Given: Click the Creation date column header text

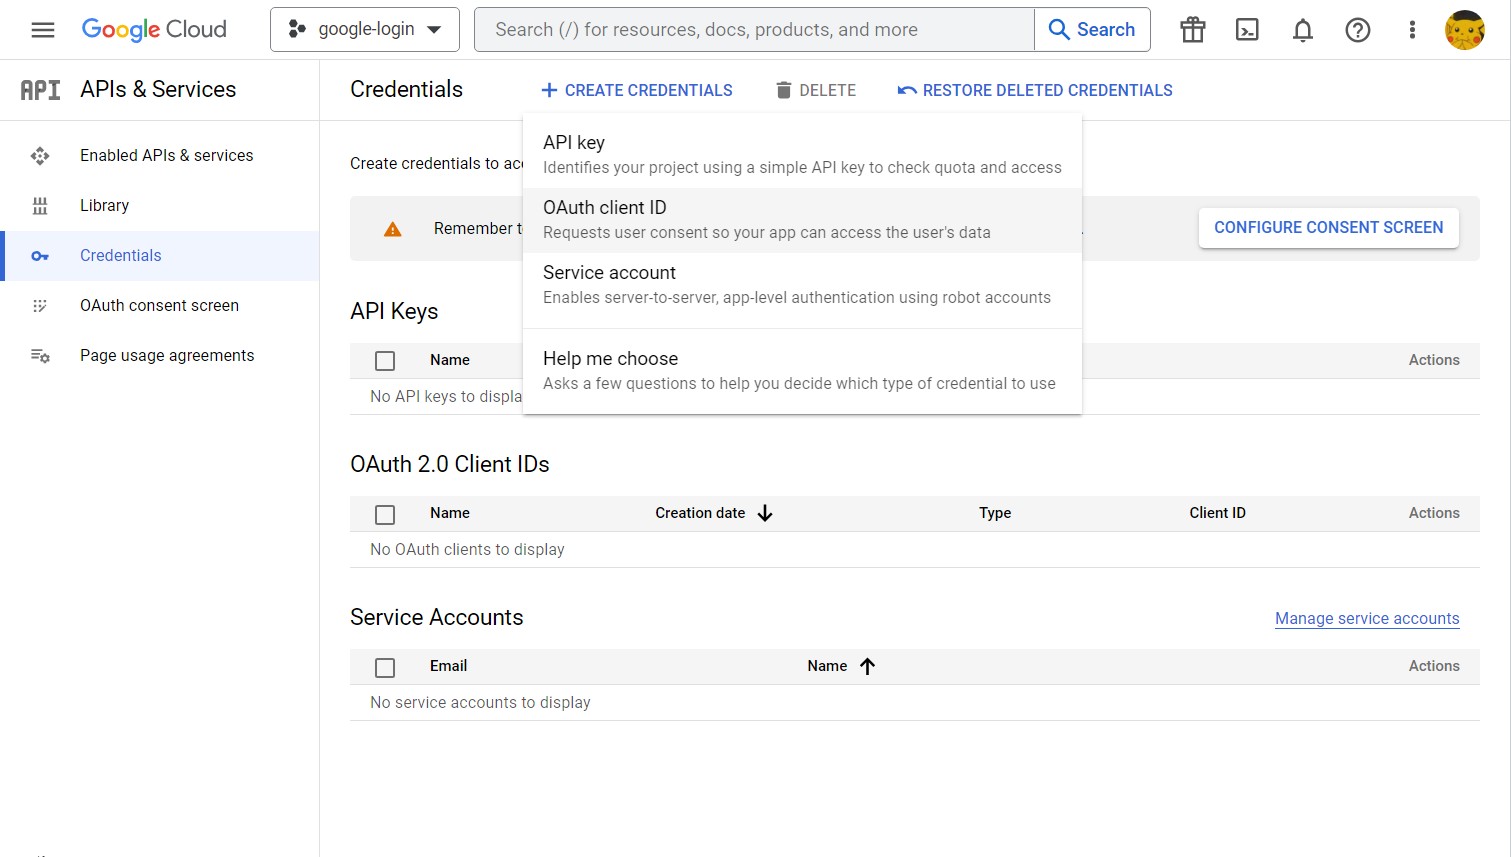Looking at the screenshot, I should (x=700, y=513).
